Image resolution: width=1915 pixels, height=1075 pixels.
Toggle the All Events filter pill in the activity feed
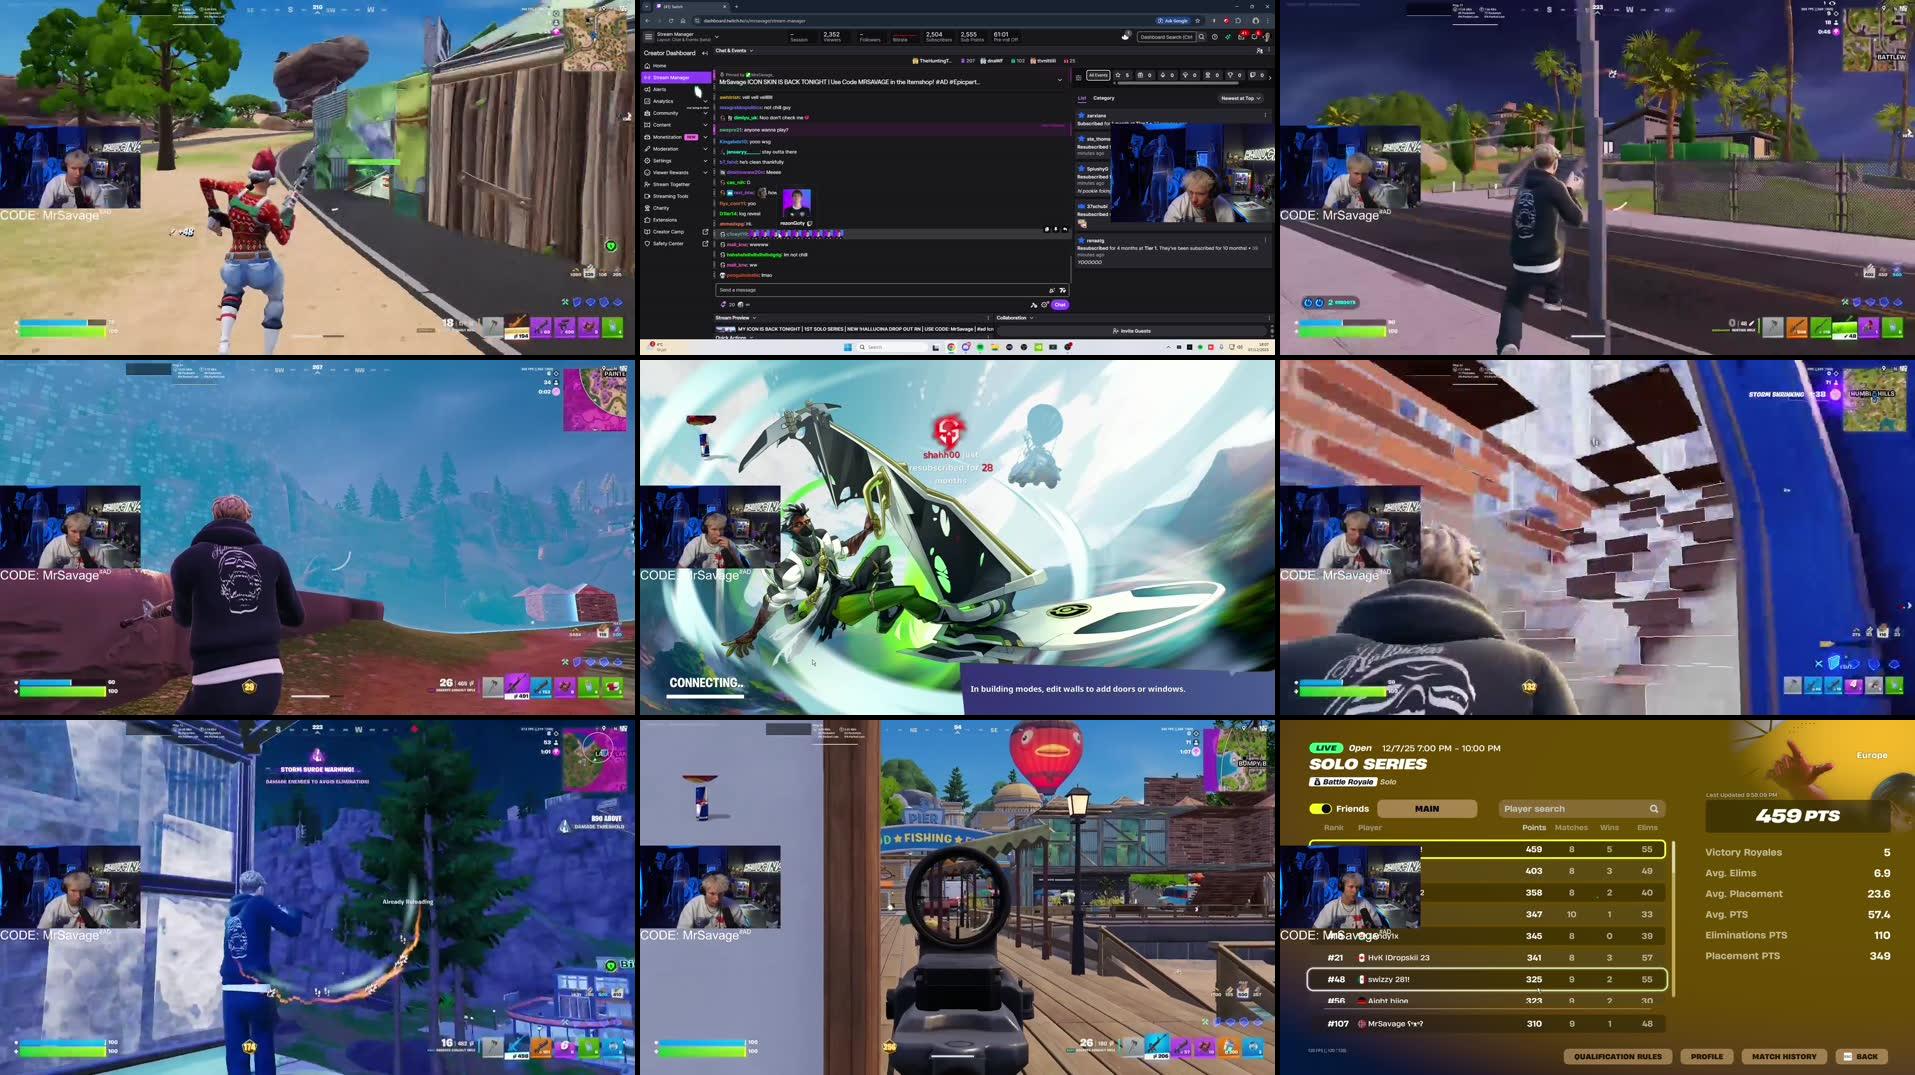[1099, 75]
